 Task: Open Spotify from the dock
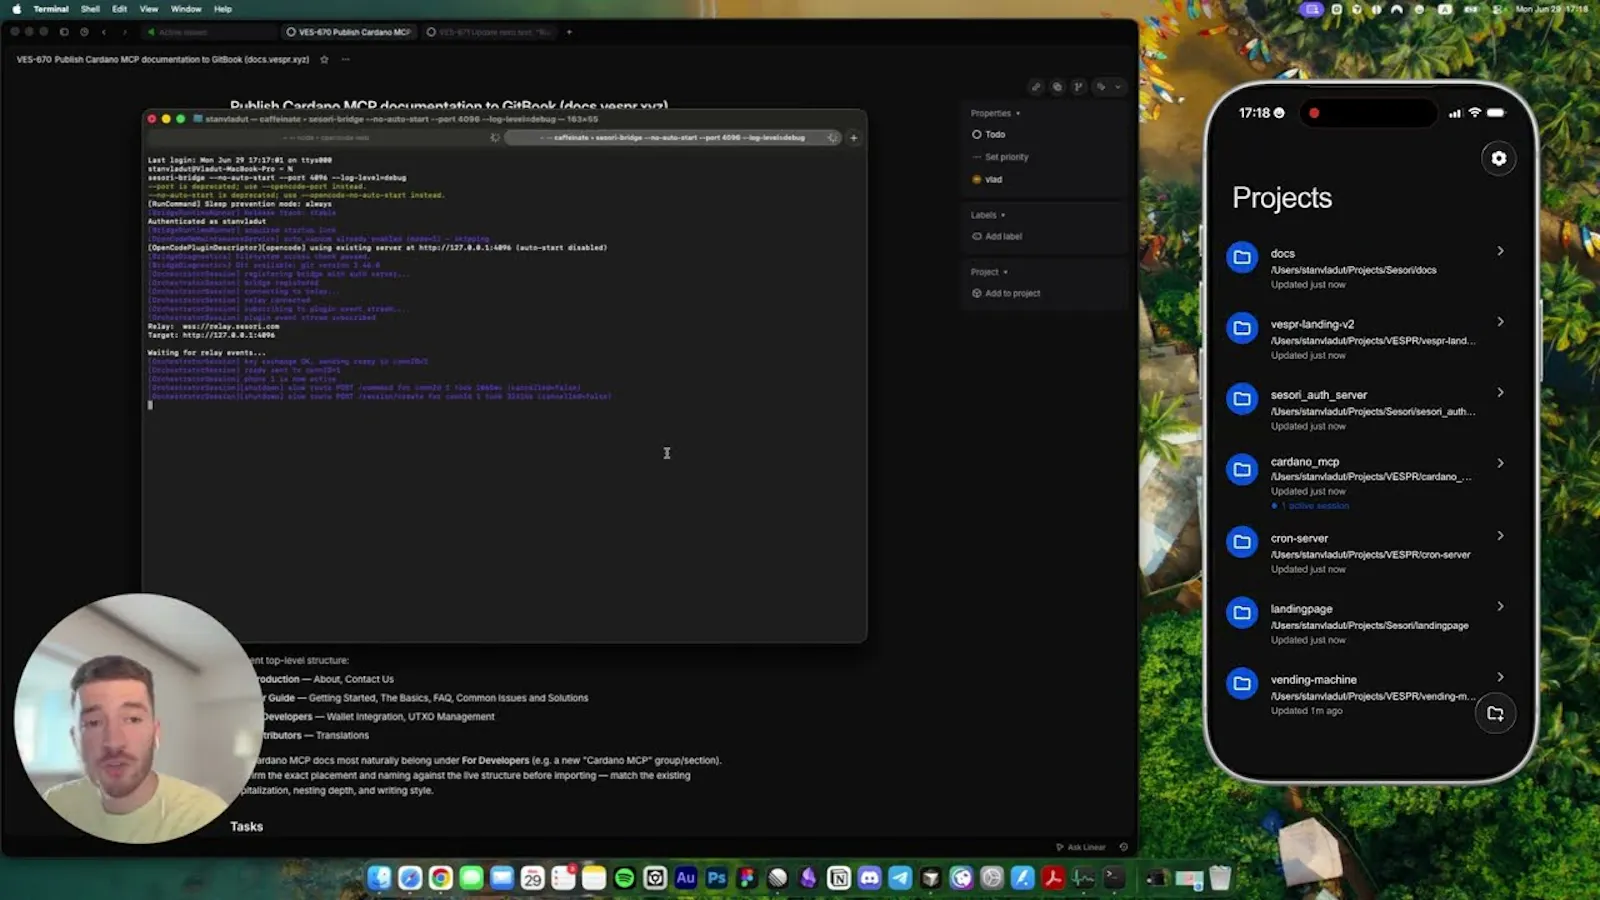[x=624, y=878]
